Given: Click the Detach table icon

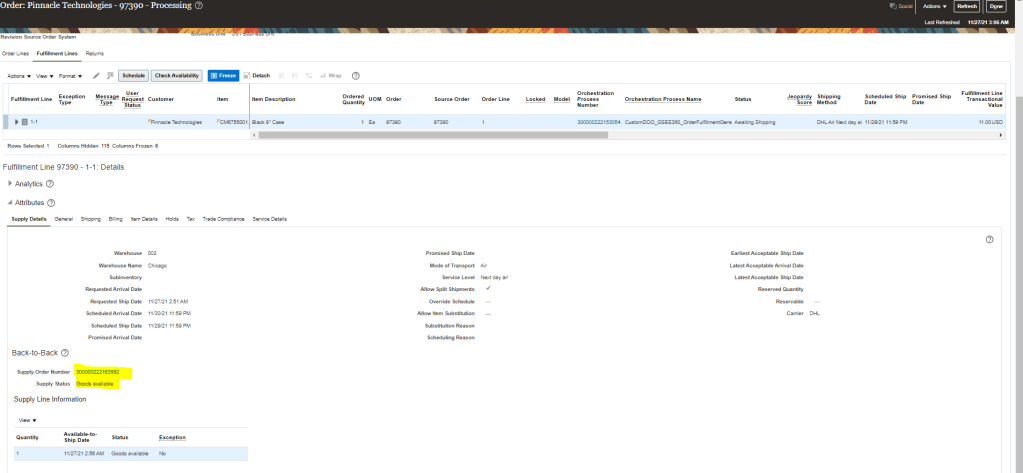Looking at the screenshot, I should click(257, 76).
